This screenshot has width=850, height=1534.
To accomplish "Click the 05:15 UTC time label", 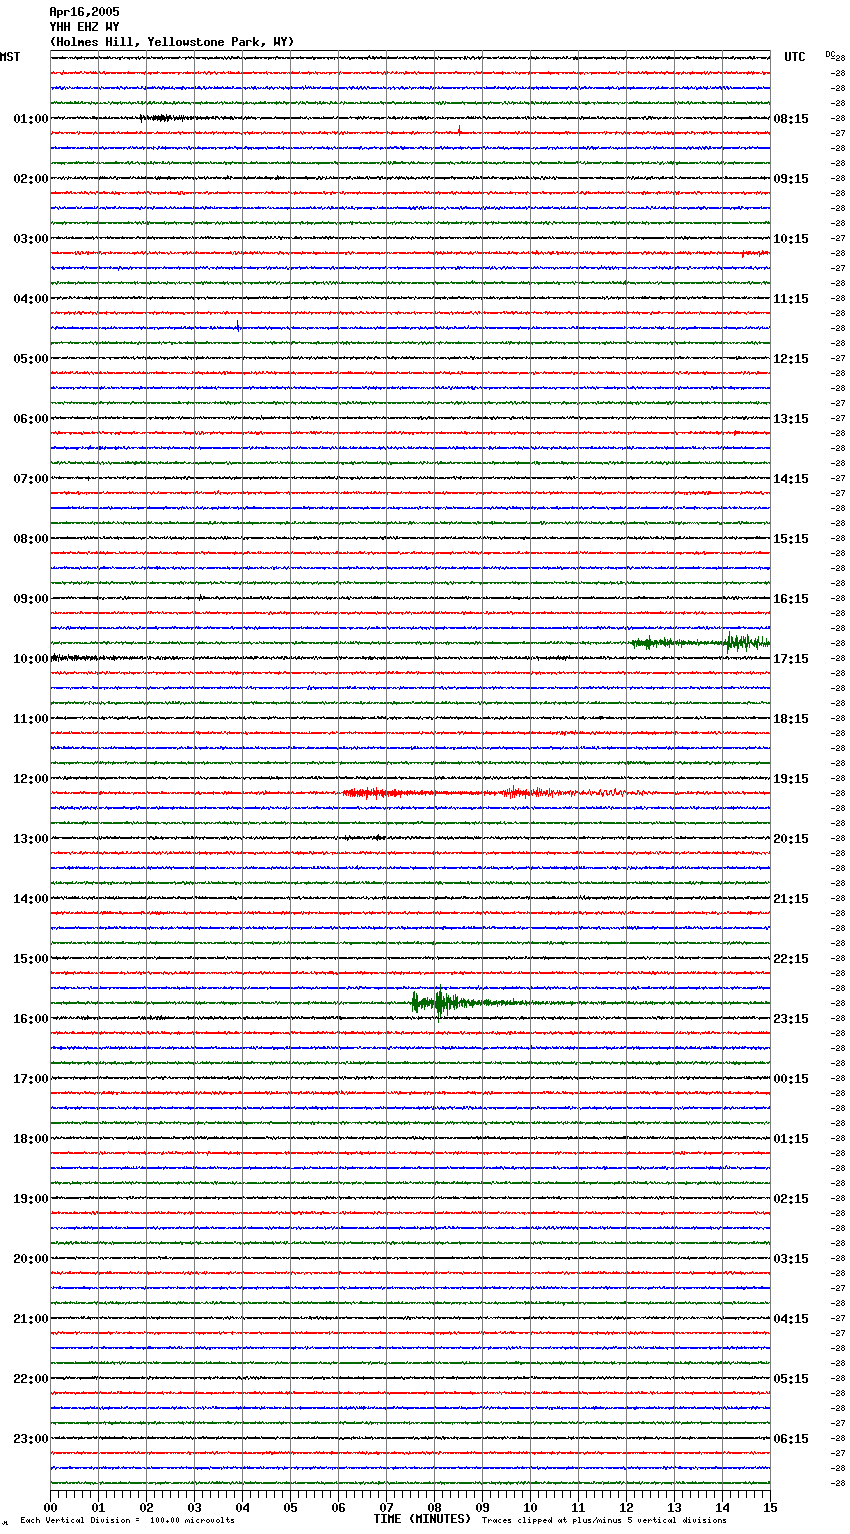I will [791, 1379].
